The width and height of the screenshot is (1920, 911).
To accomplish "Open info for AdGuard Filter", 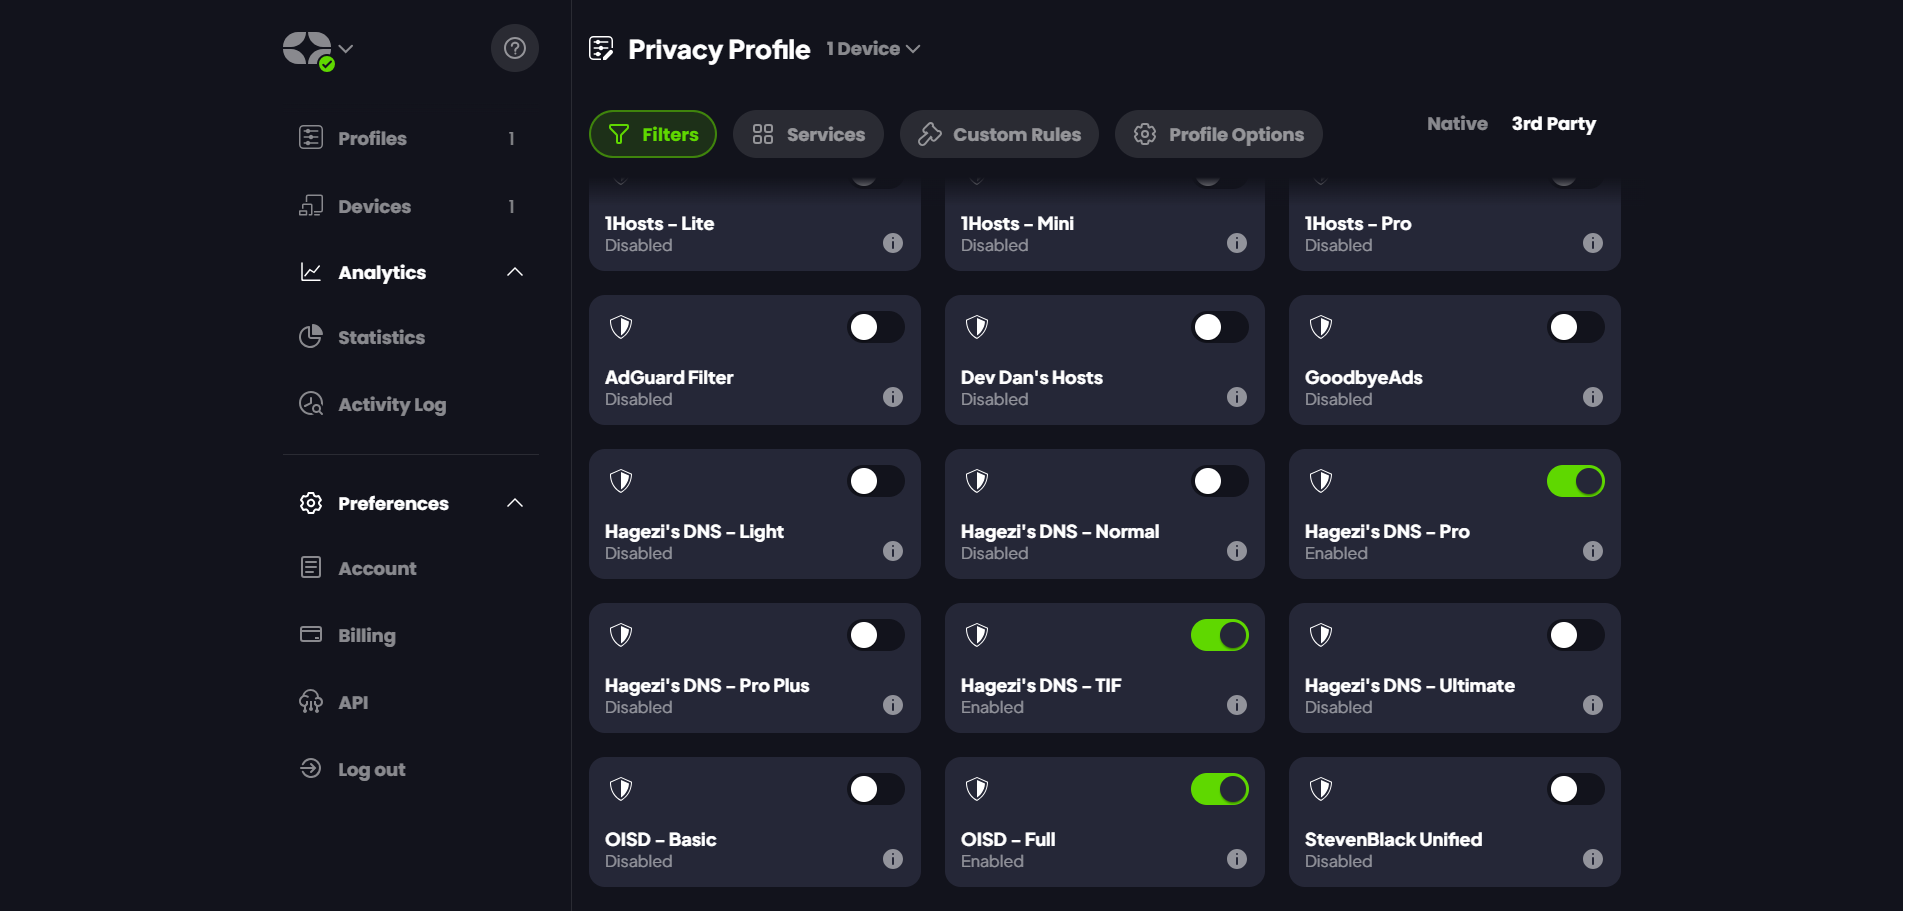I will point(893,397).
